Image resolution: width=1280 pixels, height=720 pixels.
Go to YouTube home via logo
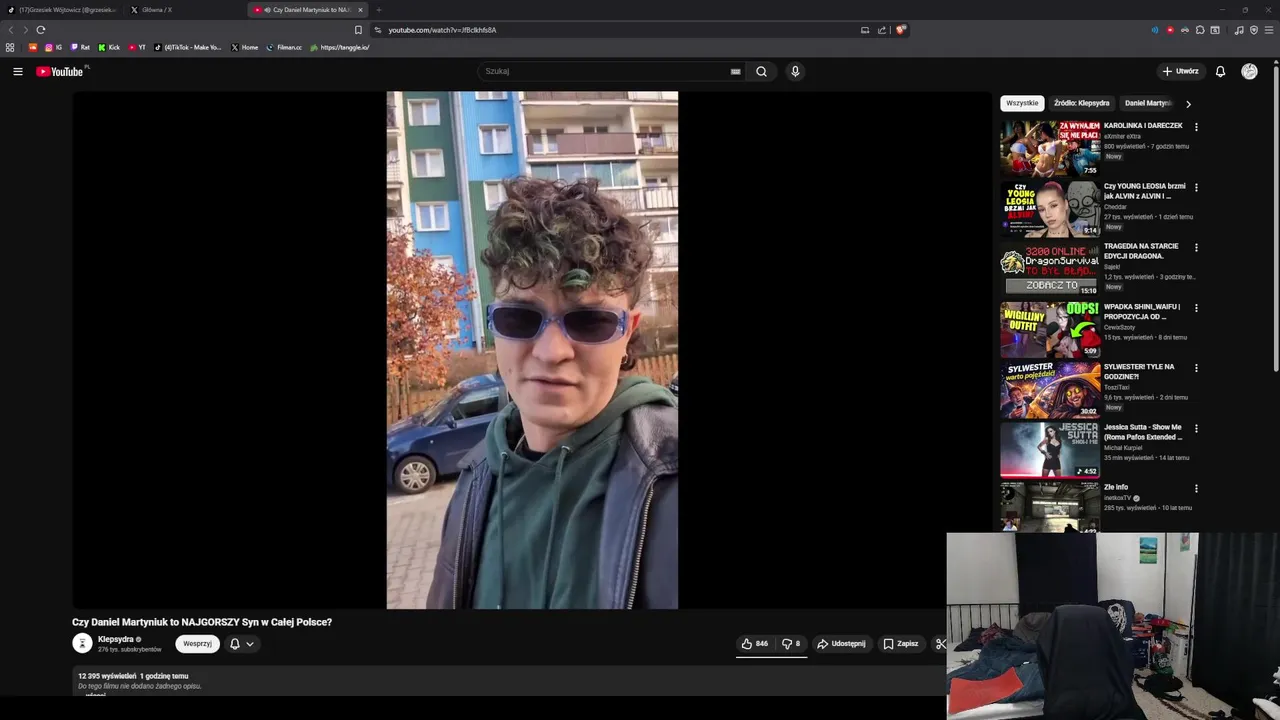60,71
